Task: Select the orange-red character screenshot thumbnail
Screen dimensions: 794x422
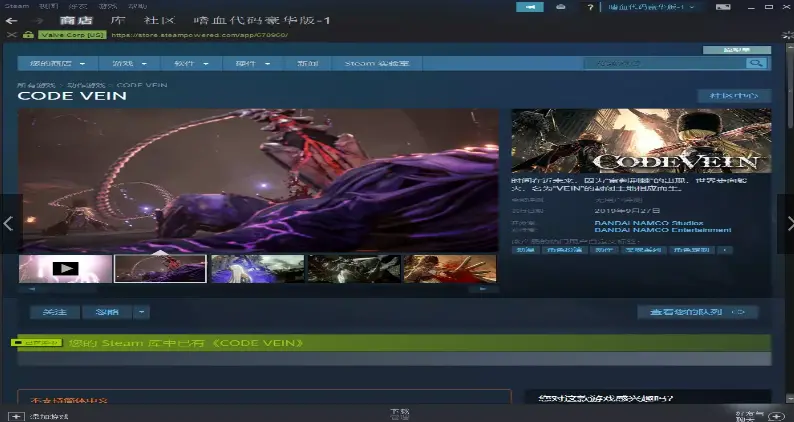Action: (450, 268)
